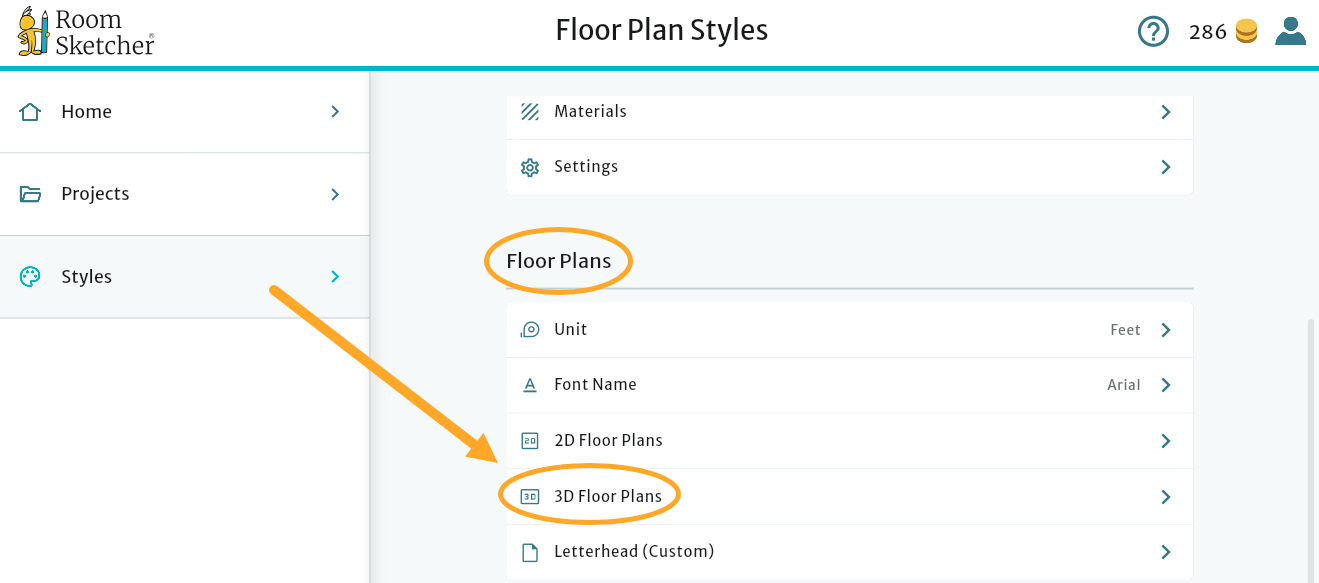1319x583 pixels.
Task: Click the 2D Floor Plans icon
Action: (x=529, y=440)
